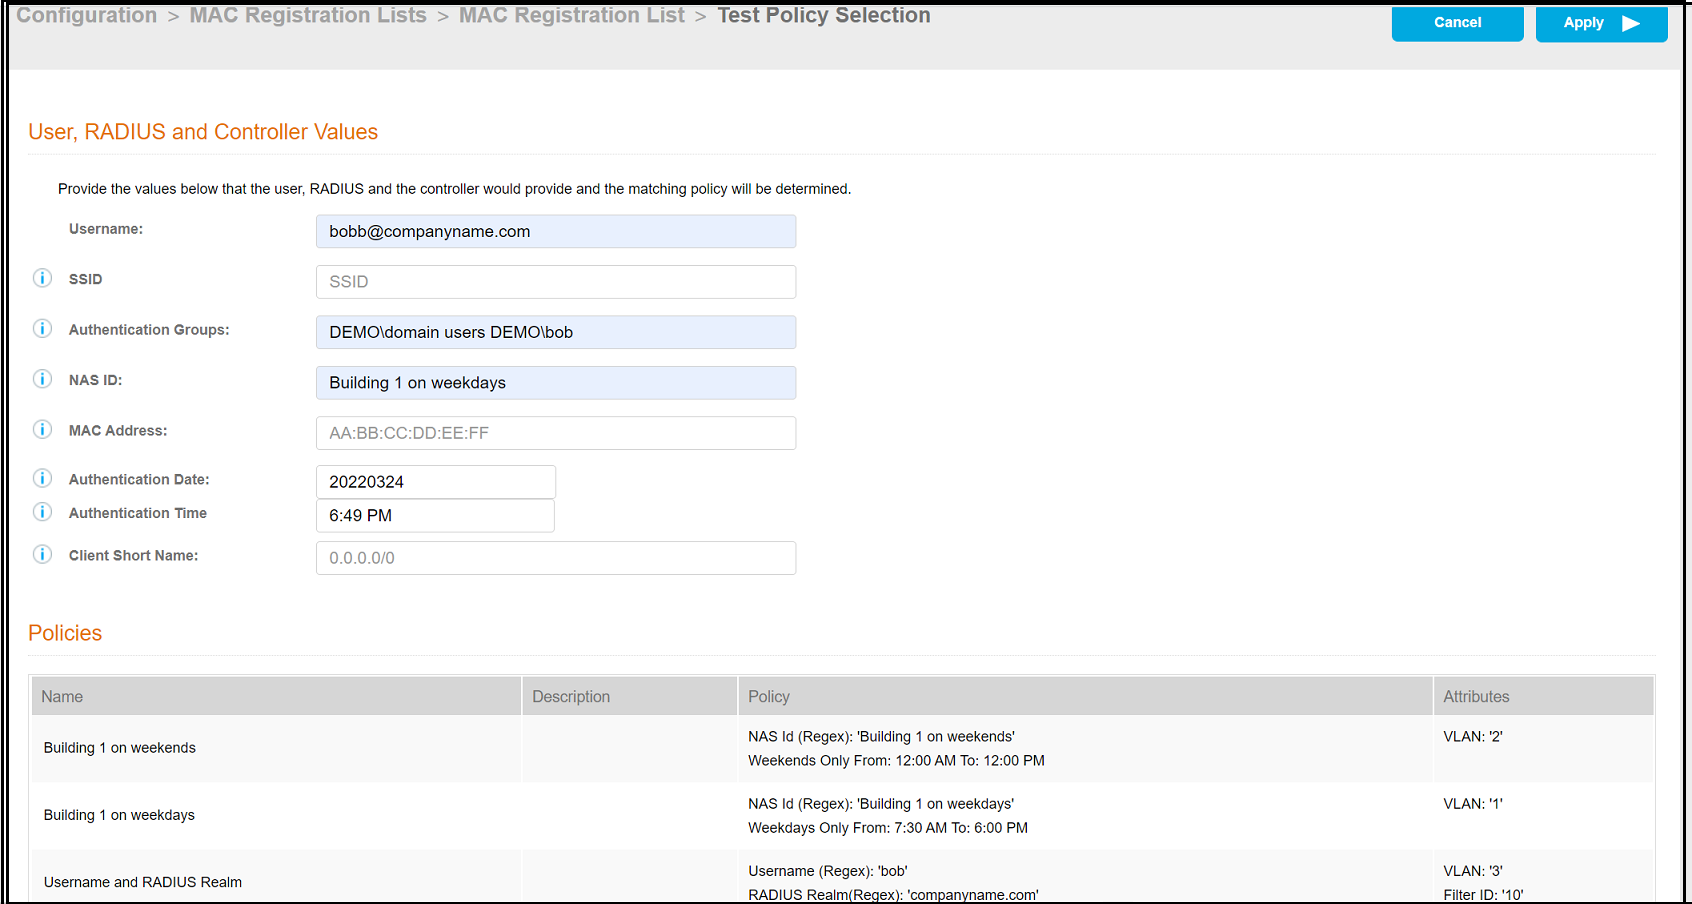This screenshot has width=1692, height=904.
Task: Click attribute text VLAN: '3'
Action: tap(1473, 871)
